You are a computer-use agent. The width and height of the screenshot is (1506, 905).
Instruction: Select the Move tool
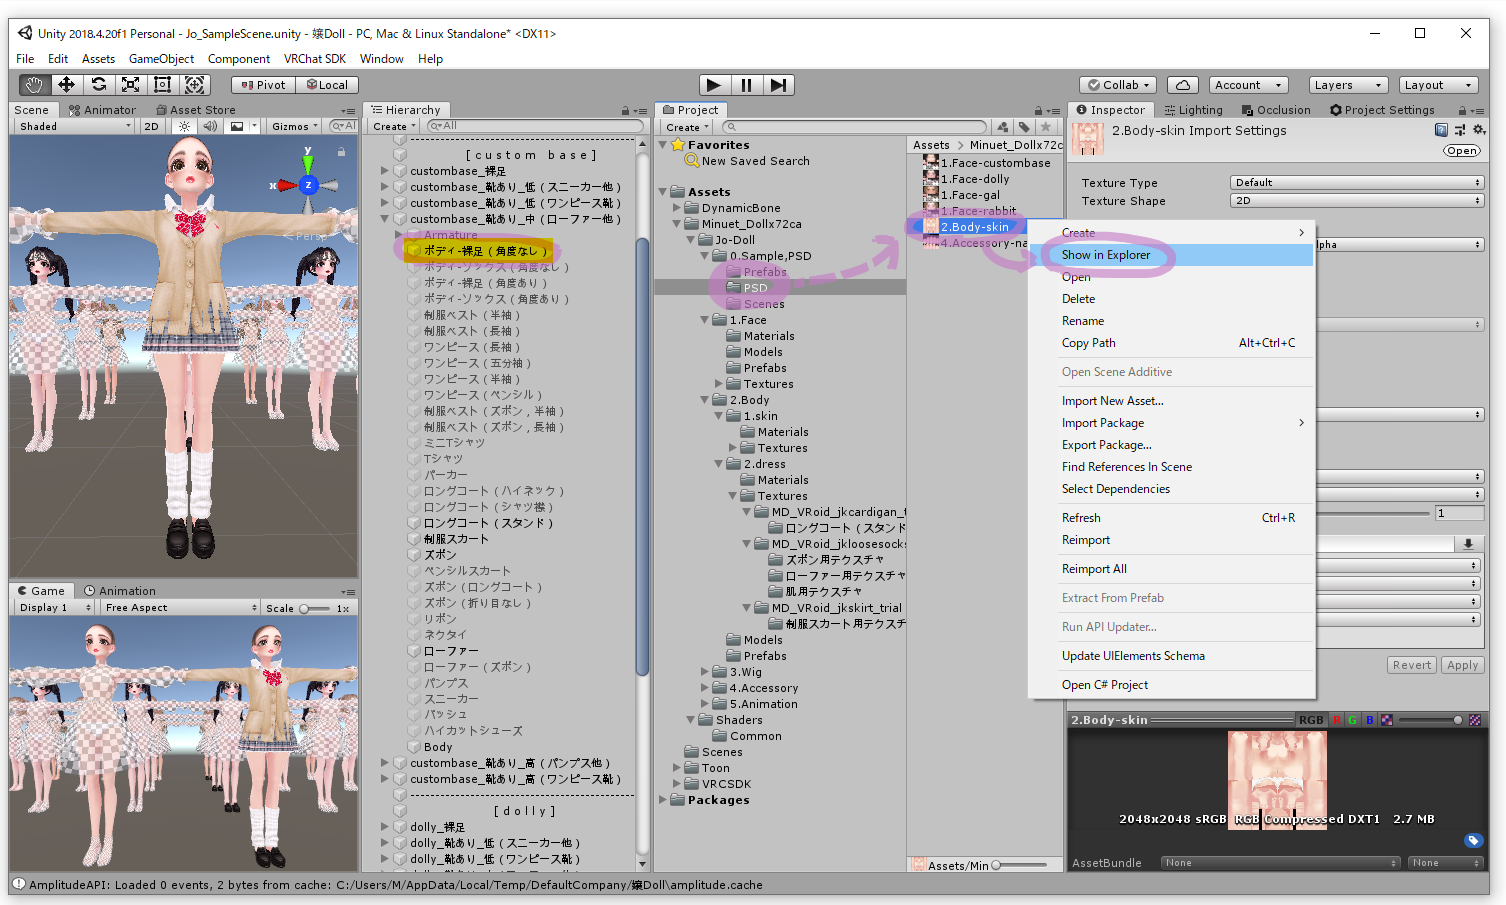pyautogui.click(x=67, y=85)
